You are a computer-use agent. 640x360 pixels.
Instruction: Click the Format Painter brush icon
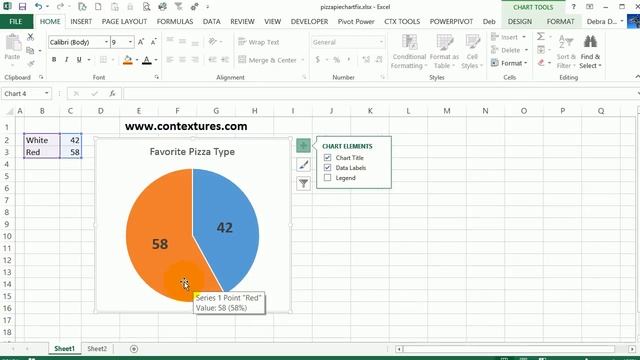pos(31,64)
